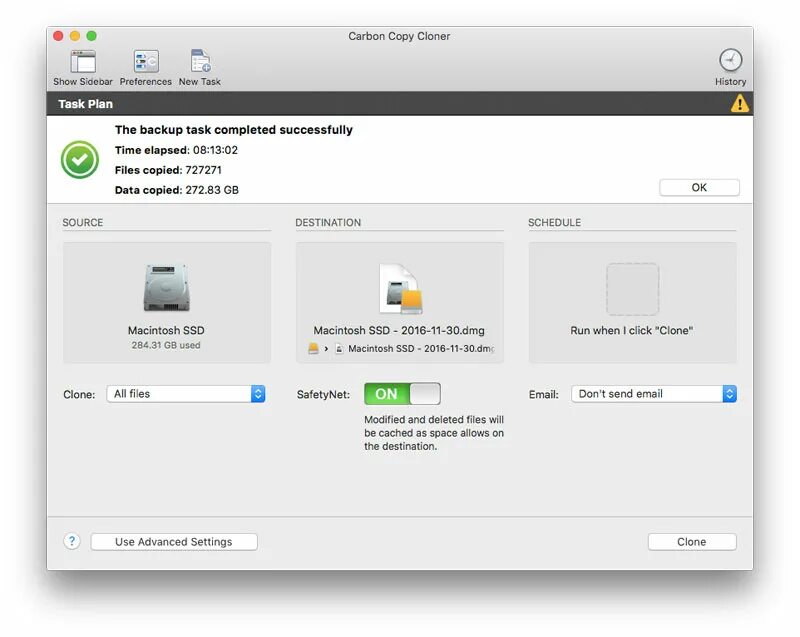
Task: Click the "Run when I click Clone" text
Action: tap(632, 330)
